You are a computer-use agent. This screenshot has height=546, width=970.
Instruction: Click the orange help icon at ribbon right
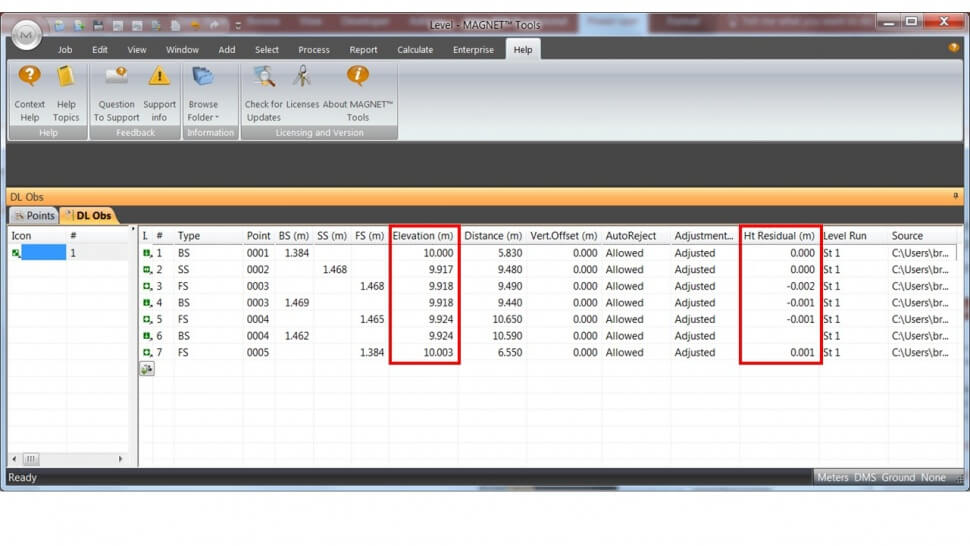(x=953, y=48)
